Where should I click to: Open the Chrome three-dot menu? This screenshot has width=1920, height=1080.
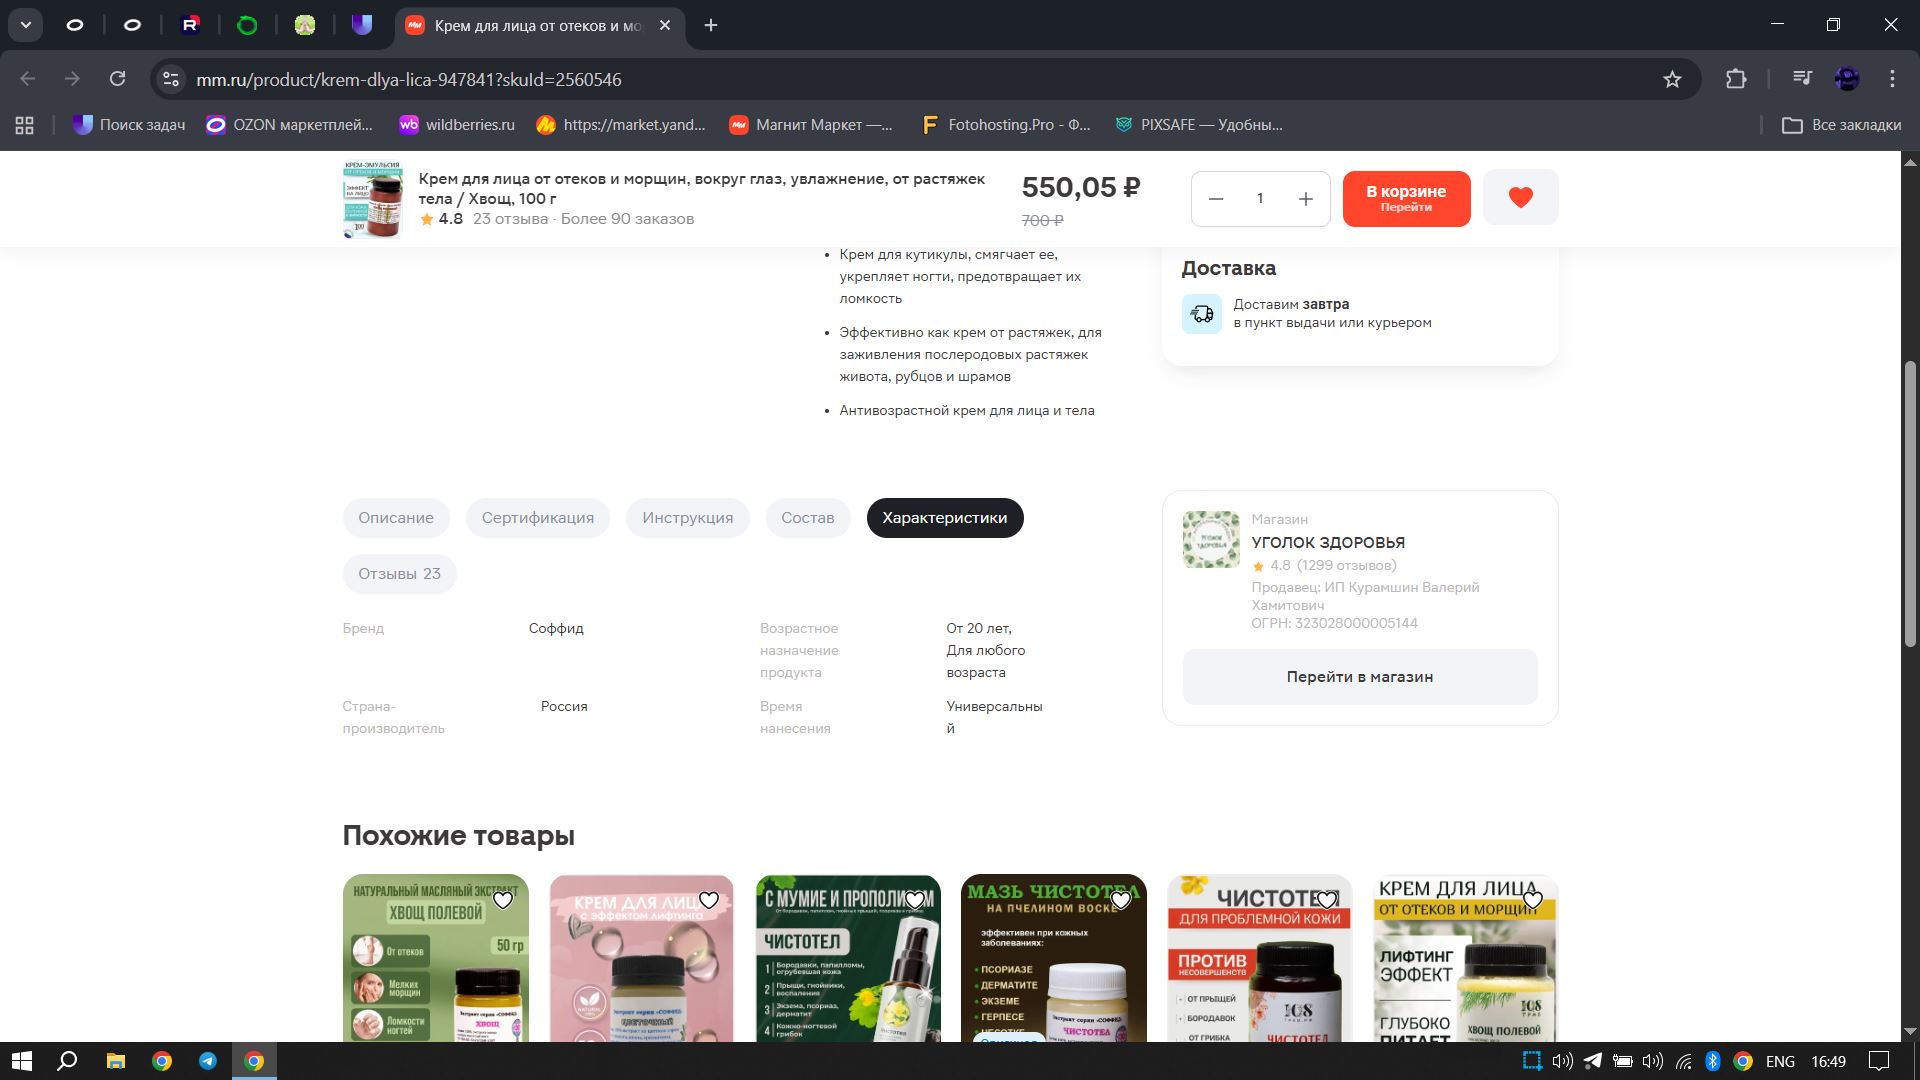point(1892,79)
